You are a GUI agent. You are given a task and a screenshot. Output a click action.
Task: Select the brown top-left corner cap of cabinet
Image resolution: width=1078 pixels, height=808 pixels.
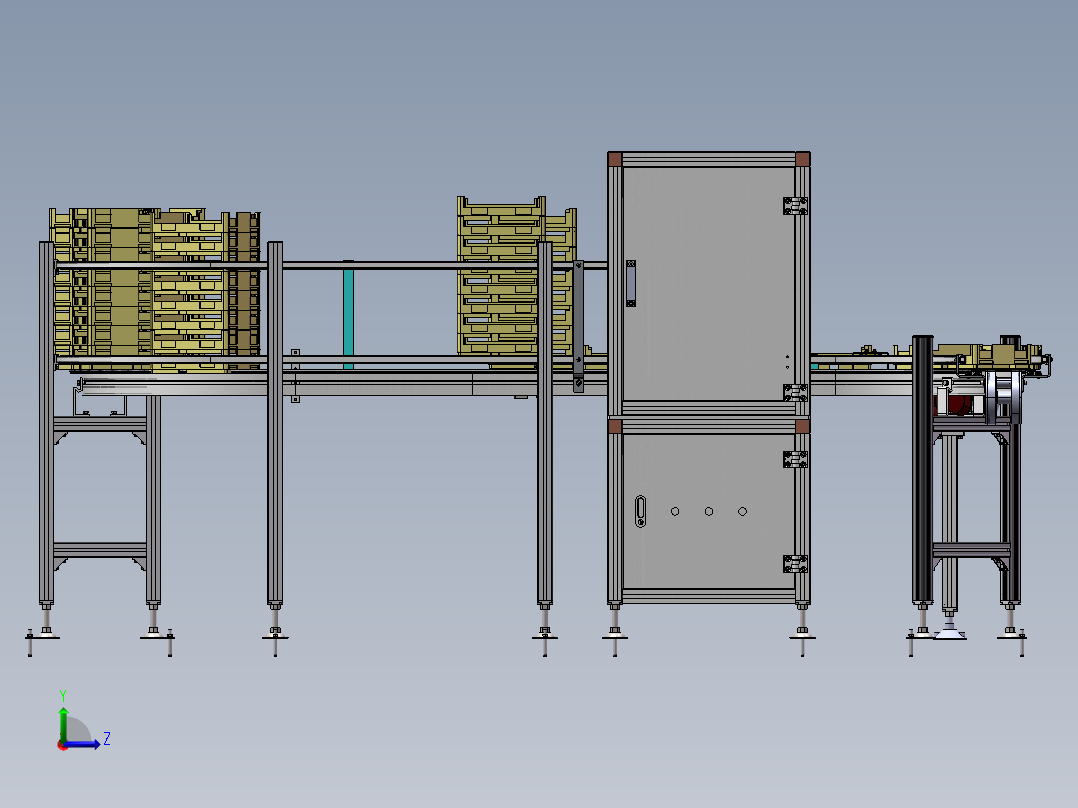(x=615, y=160)
